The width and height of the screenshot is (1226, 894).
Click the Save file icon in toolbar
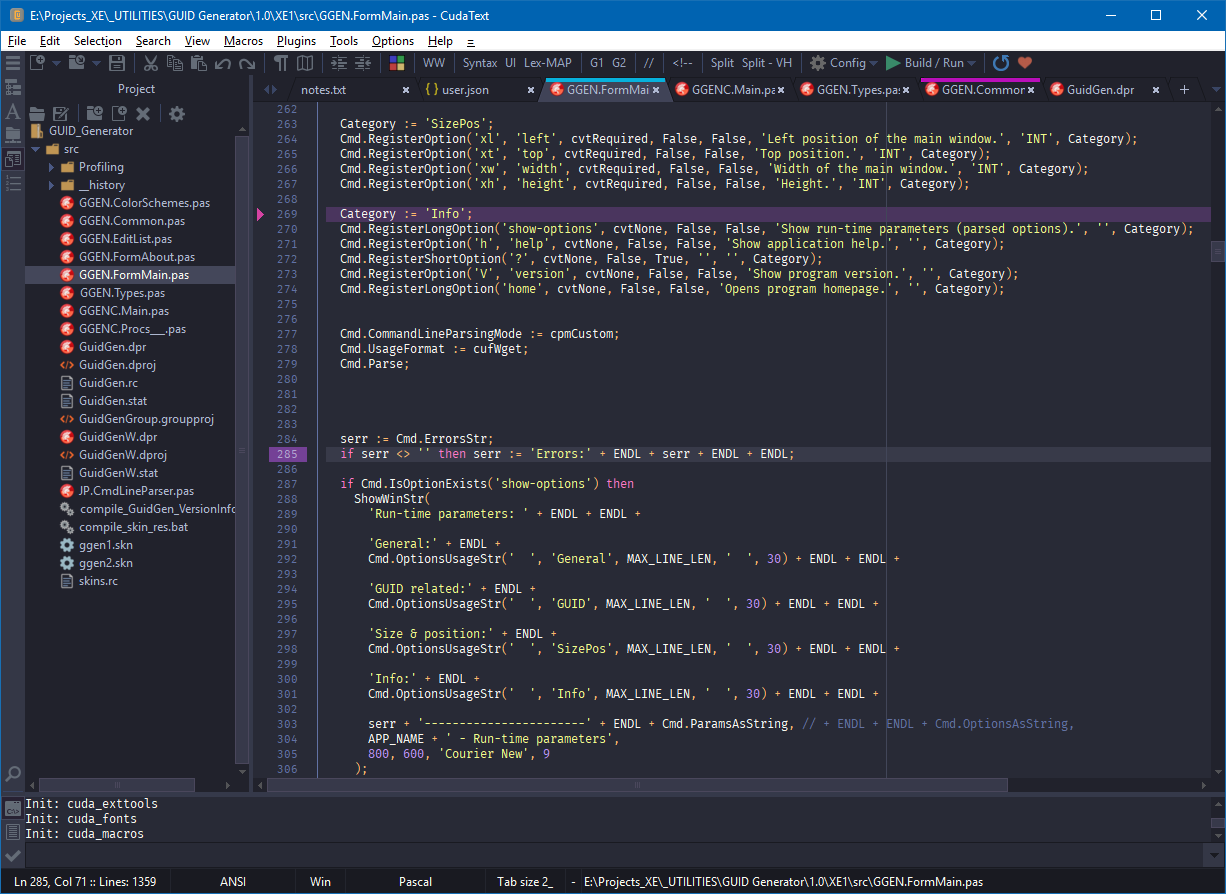[117, 63]
